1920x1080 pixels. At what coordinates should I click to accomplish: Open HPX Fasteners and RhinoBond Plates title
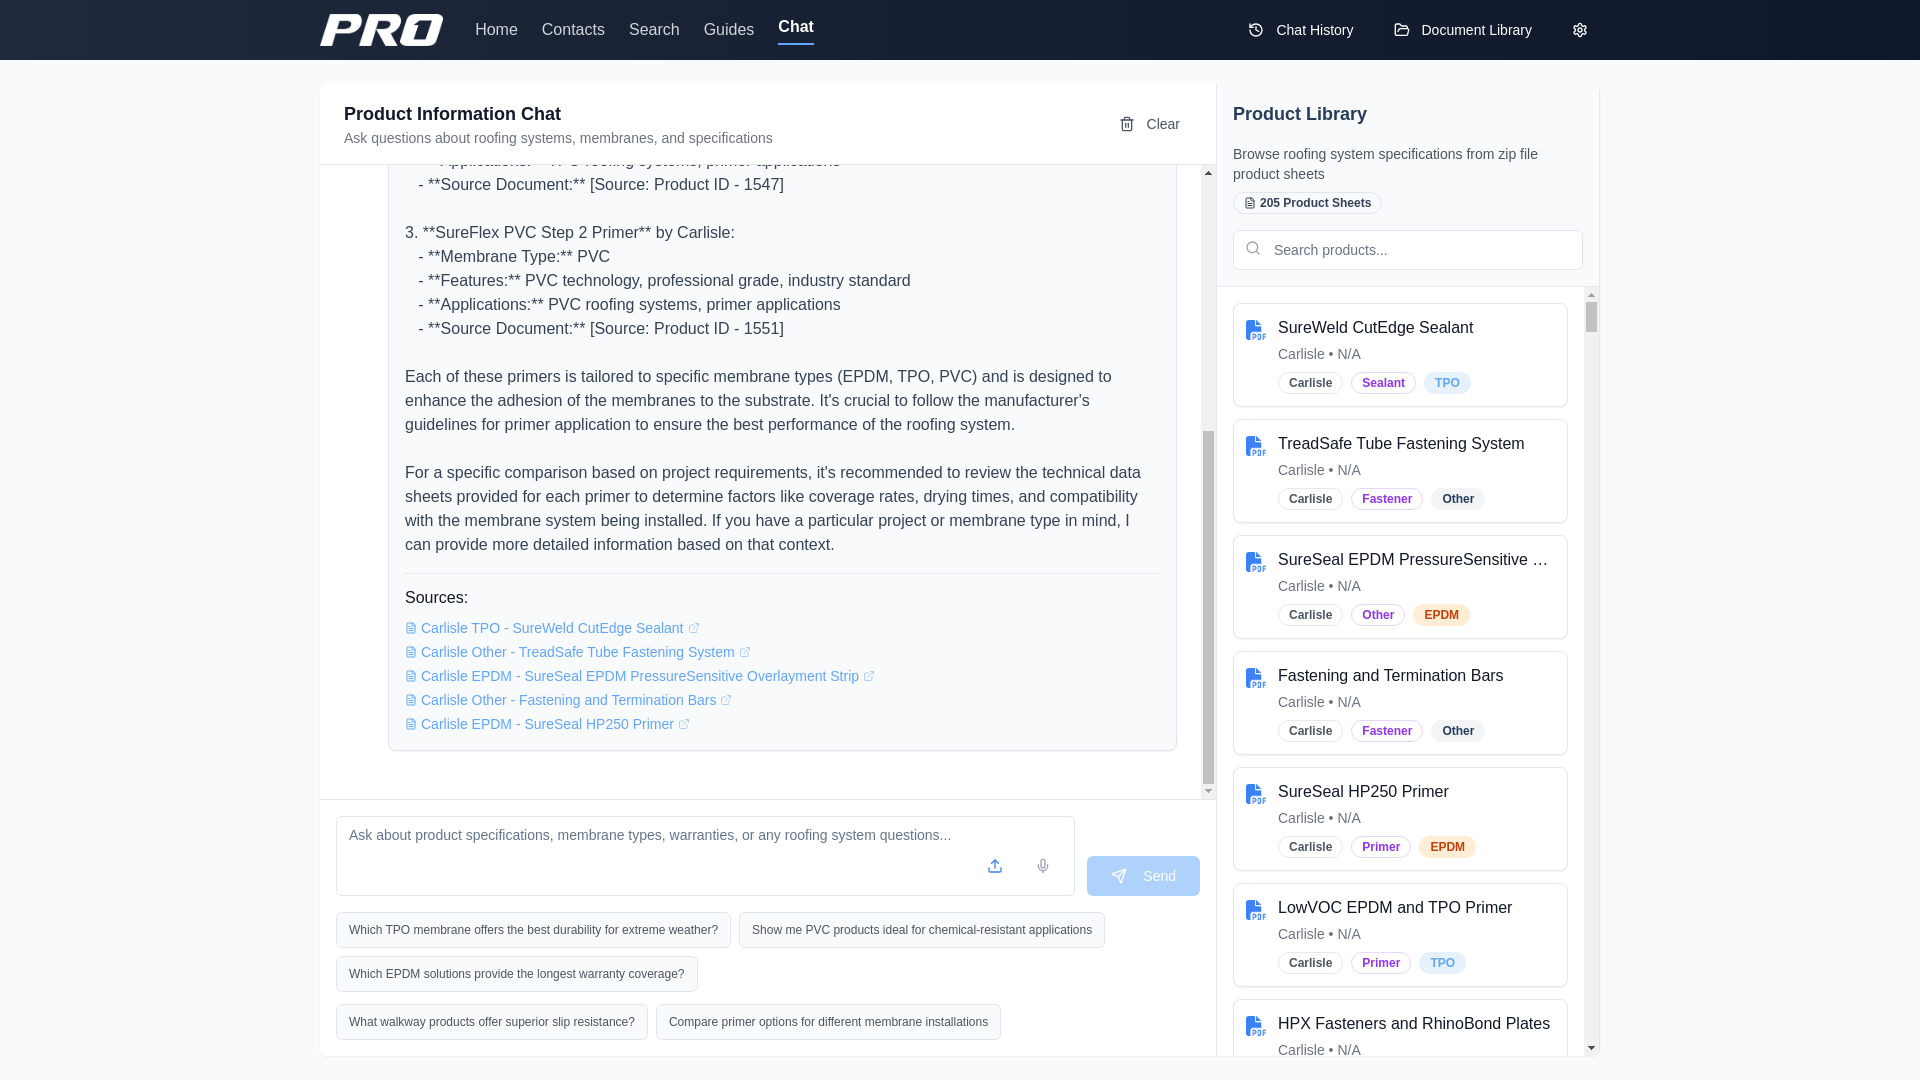point(1414,1024)
